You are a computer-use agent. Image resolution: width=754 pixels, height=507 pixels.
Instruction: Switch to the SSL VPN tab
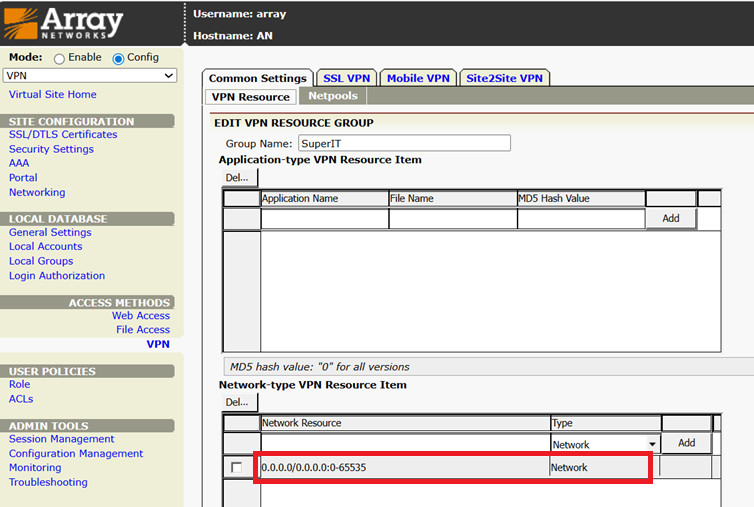pos(346,78)
